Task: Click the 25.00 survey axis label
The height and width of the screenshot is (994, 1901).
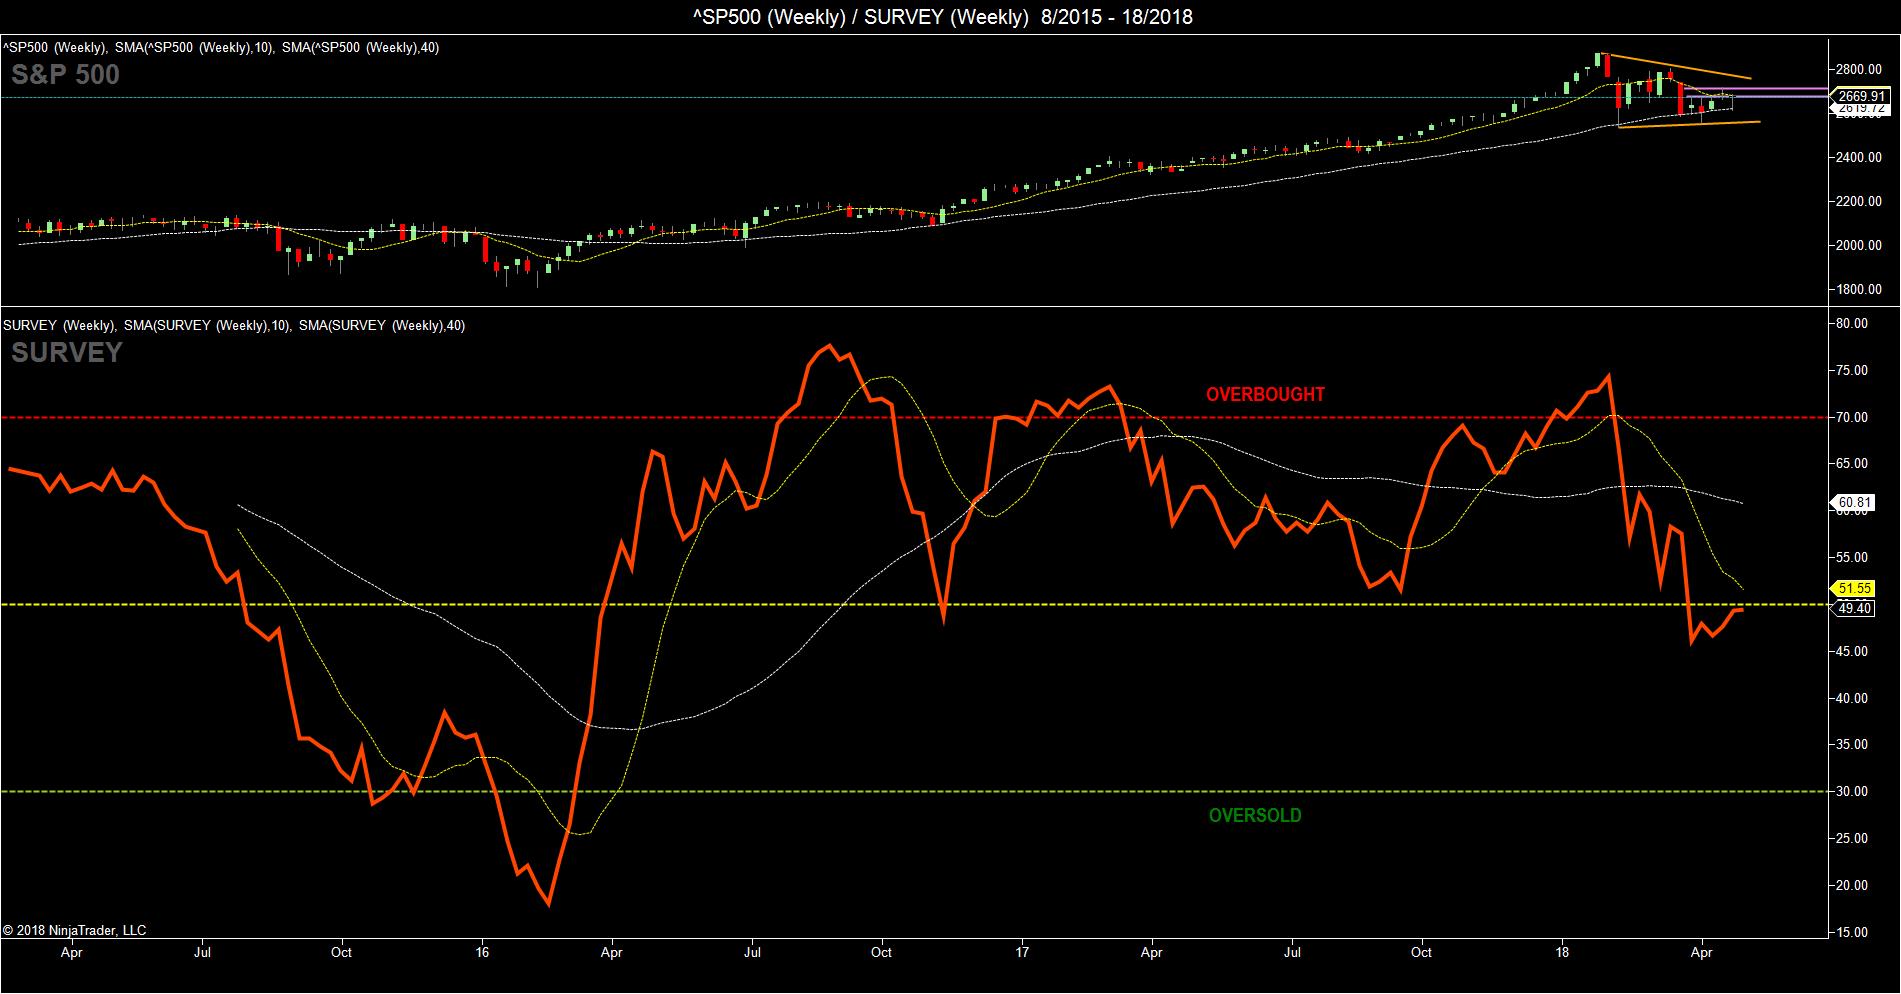Action: pos(1853,838)
